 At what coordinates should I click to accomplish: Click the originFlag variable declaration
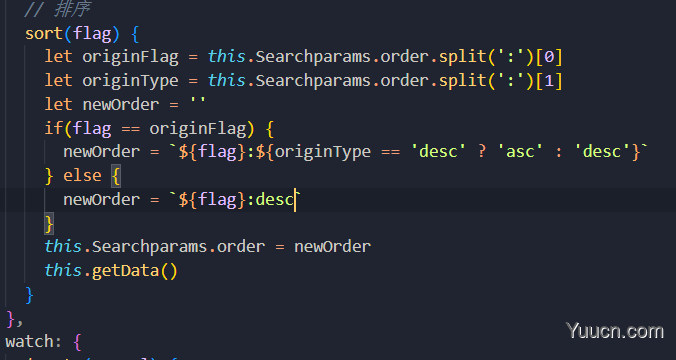coord(130,57)
